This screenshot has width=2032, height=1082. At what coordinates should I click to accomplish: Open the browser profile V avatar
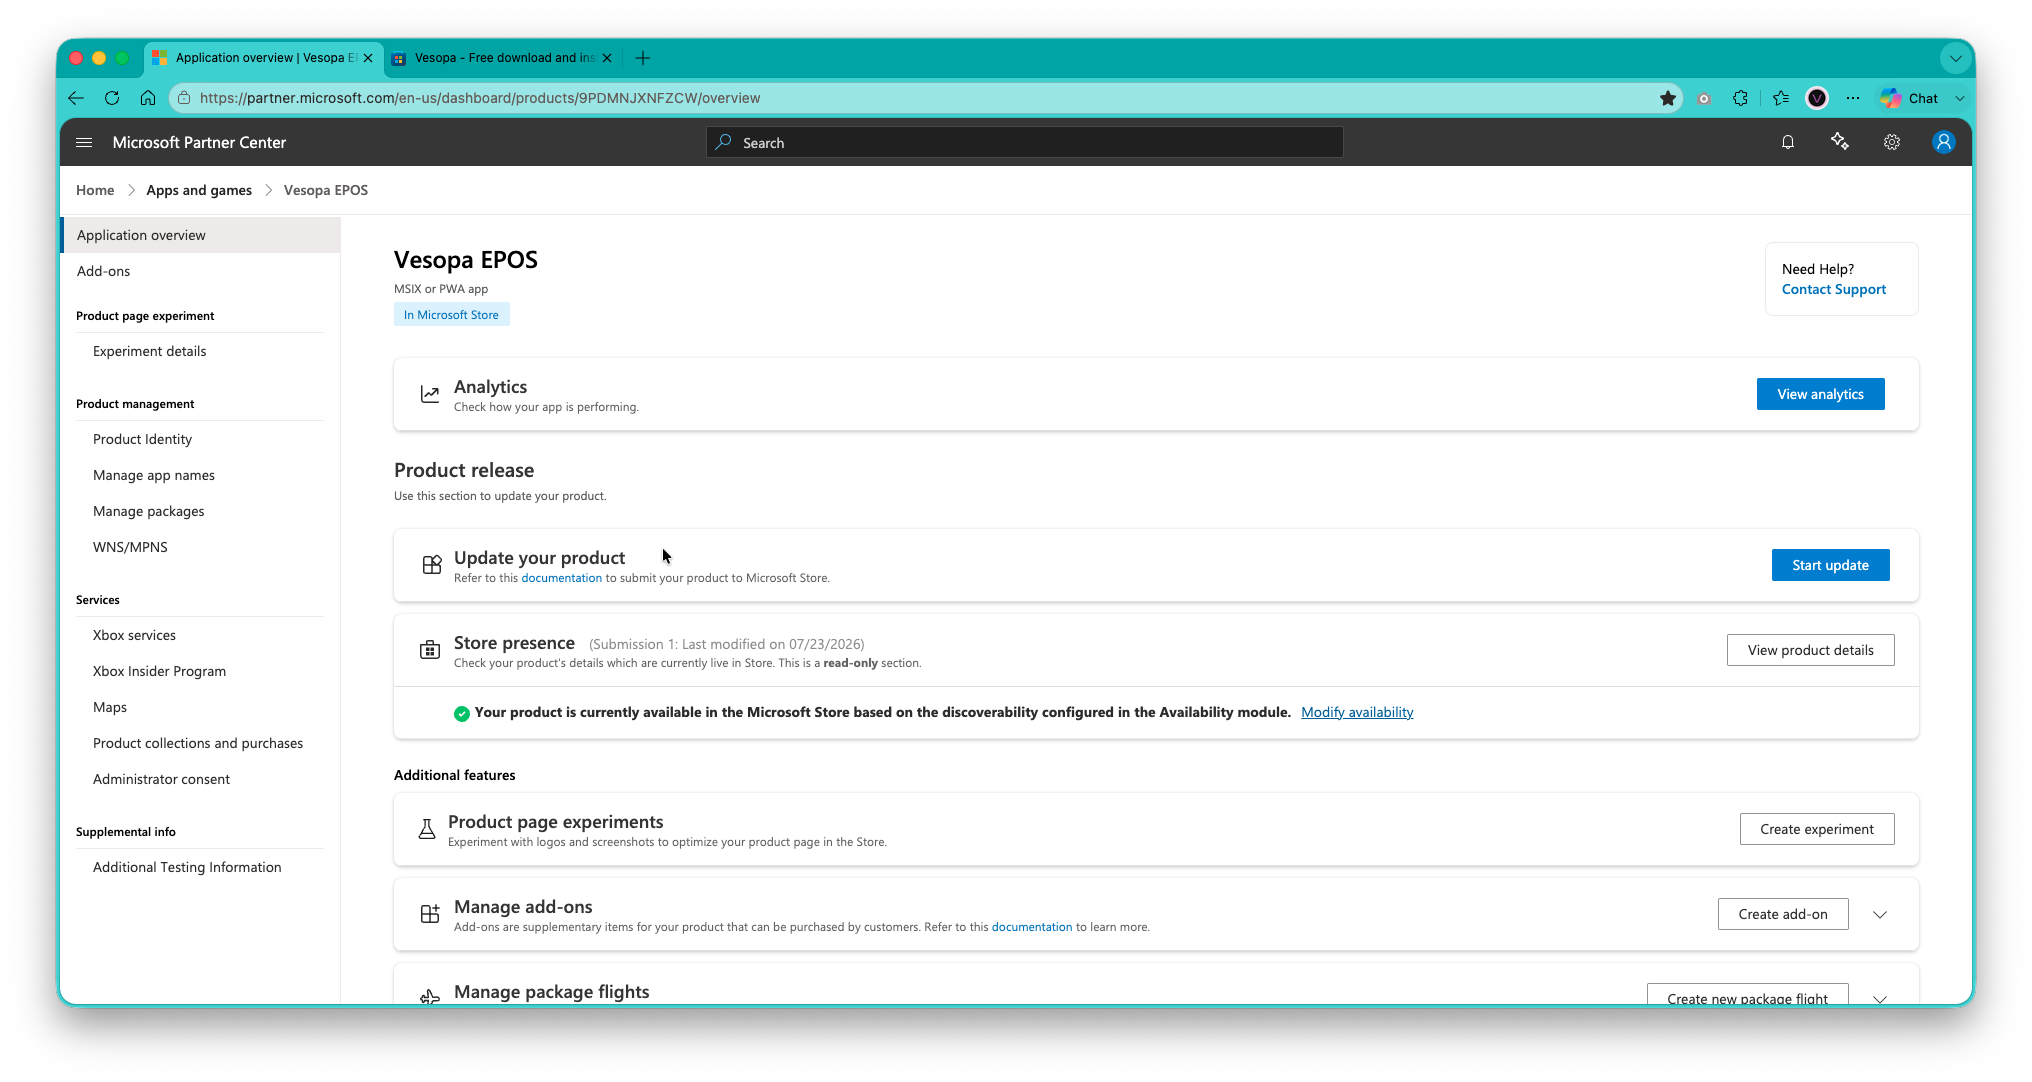point(1818,98)
